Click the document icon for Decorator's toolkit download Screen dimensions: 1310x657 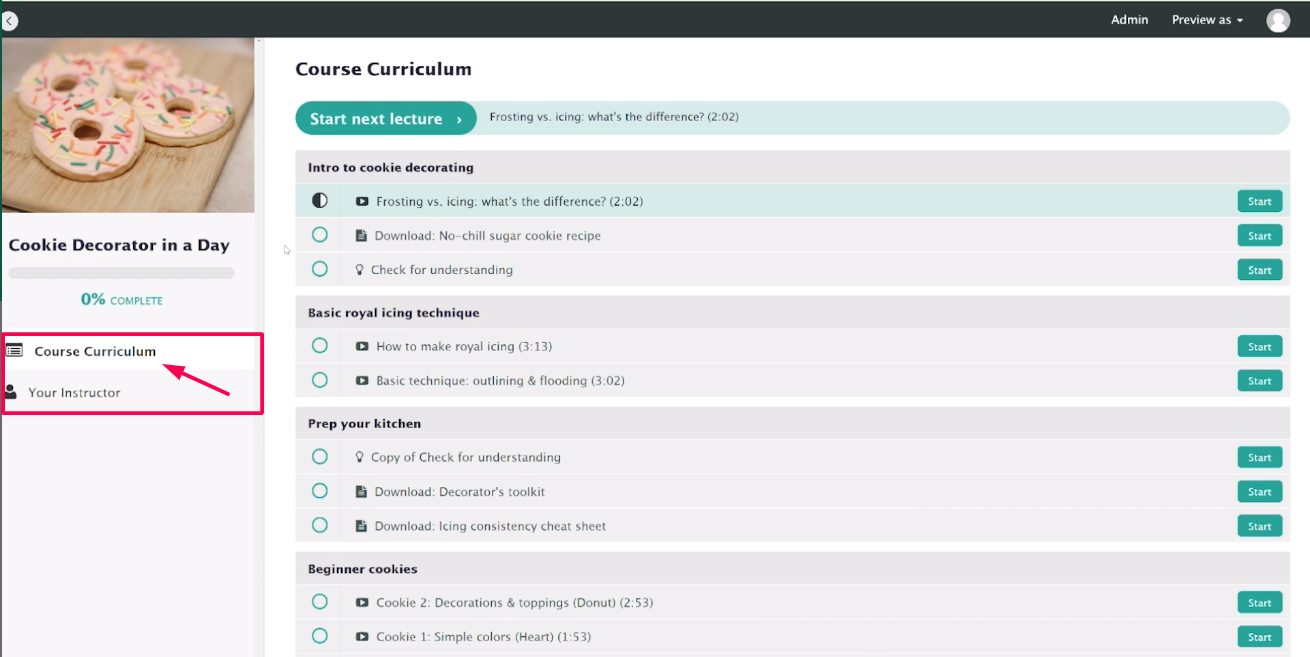click(361, 491)
